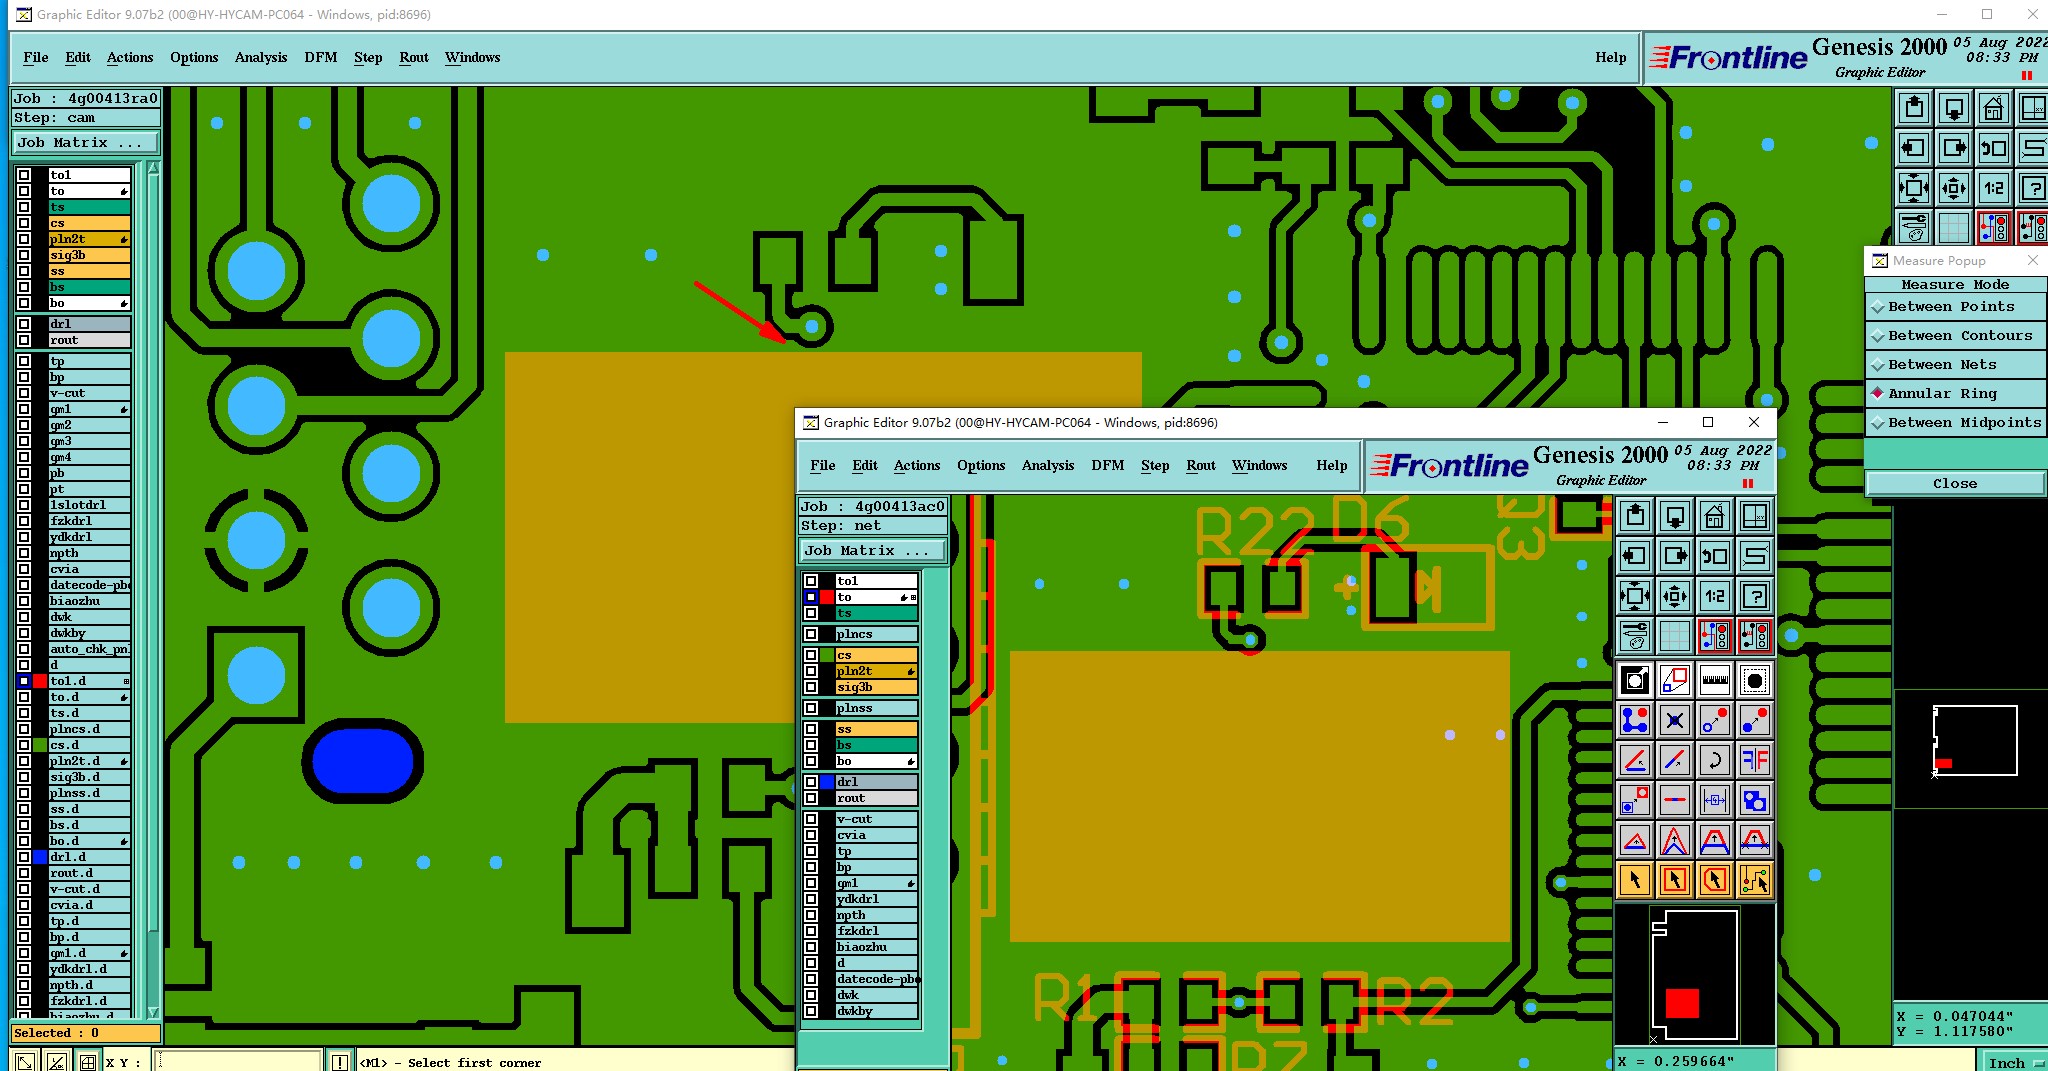Click the previous zoom icon in the front window
This screenshot has width=2048, height=1071.
pyautogui.click(x=1715, y=556)
